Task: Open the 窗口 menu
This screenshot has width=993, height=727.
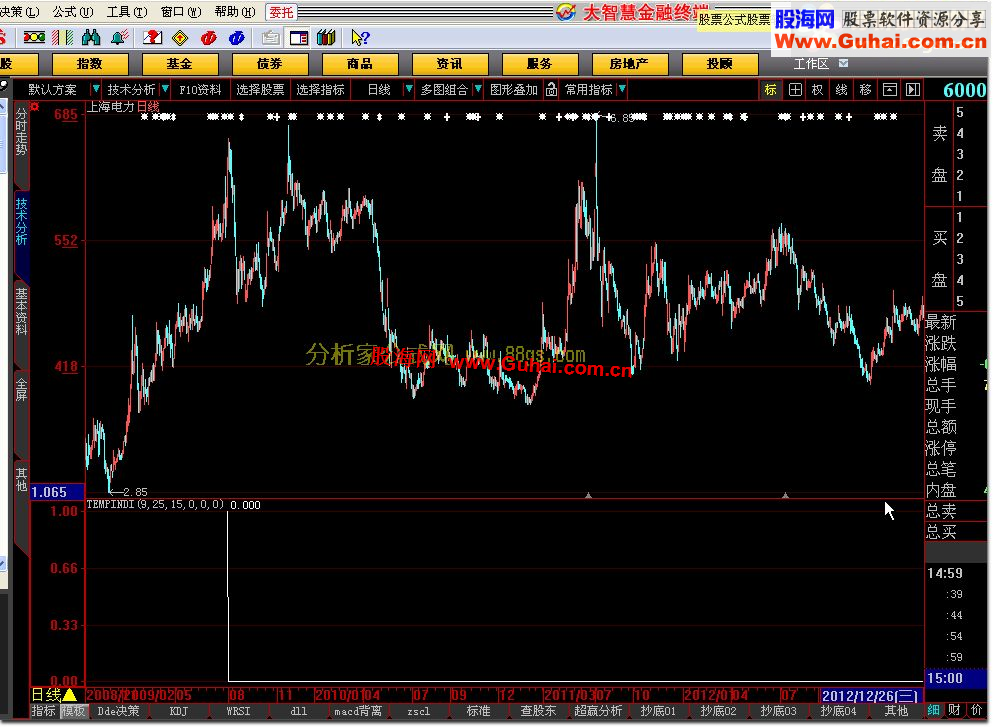Action: 181,12
